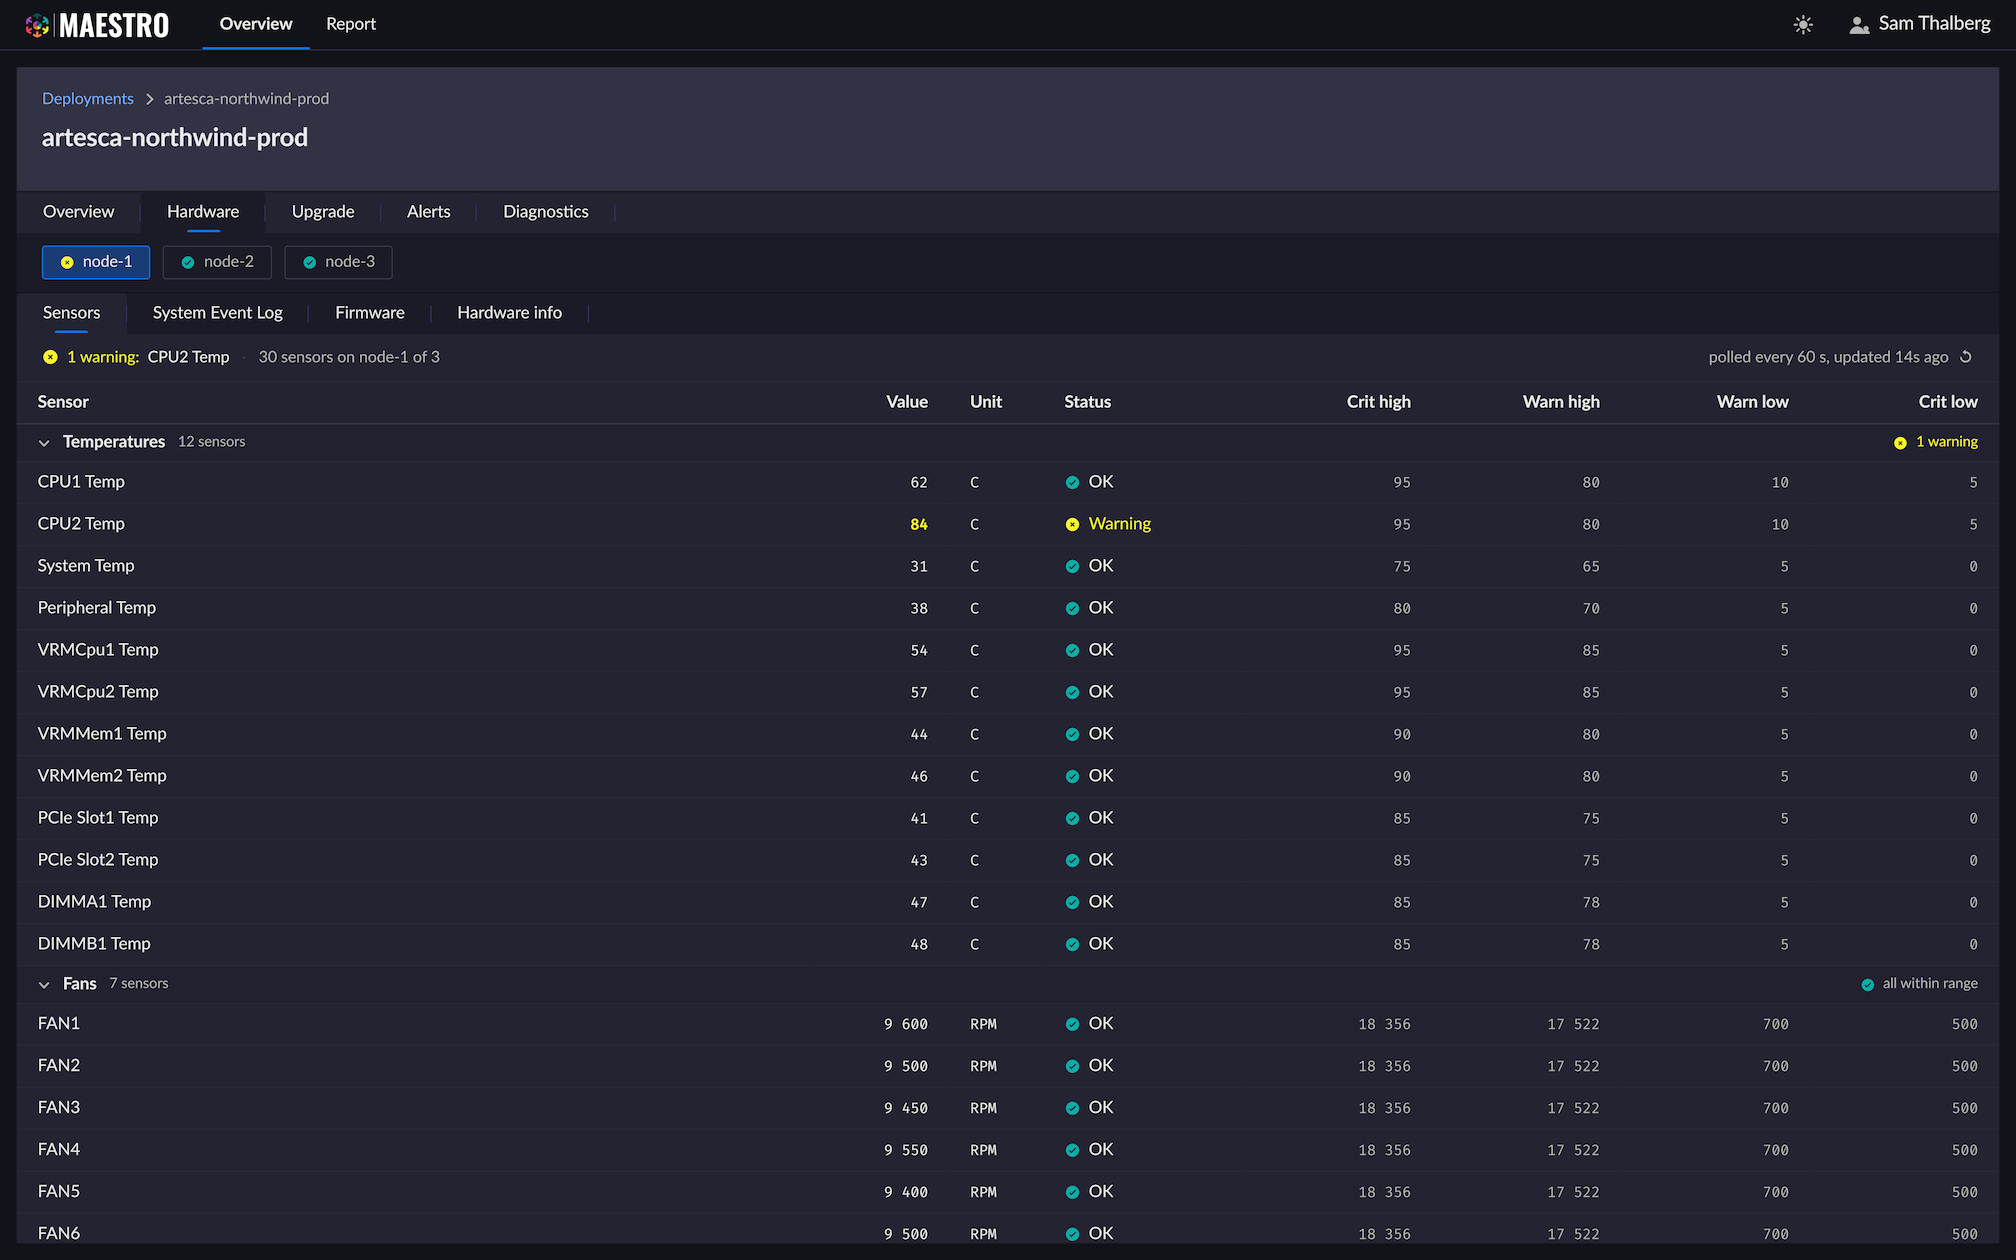
Task: Open the Hardware info sub-tab
Action: click(509, 313)
